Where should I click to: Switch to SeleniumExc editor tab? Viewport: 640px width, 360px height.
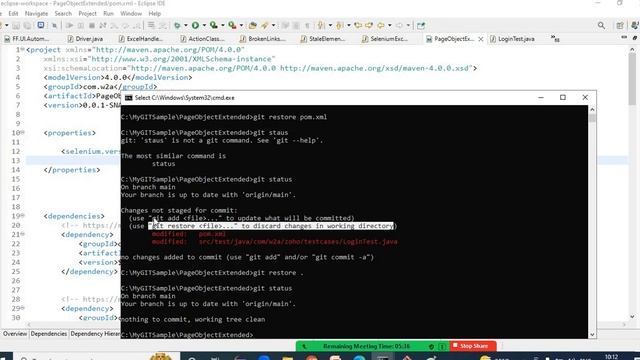(x=384, y=39)
